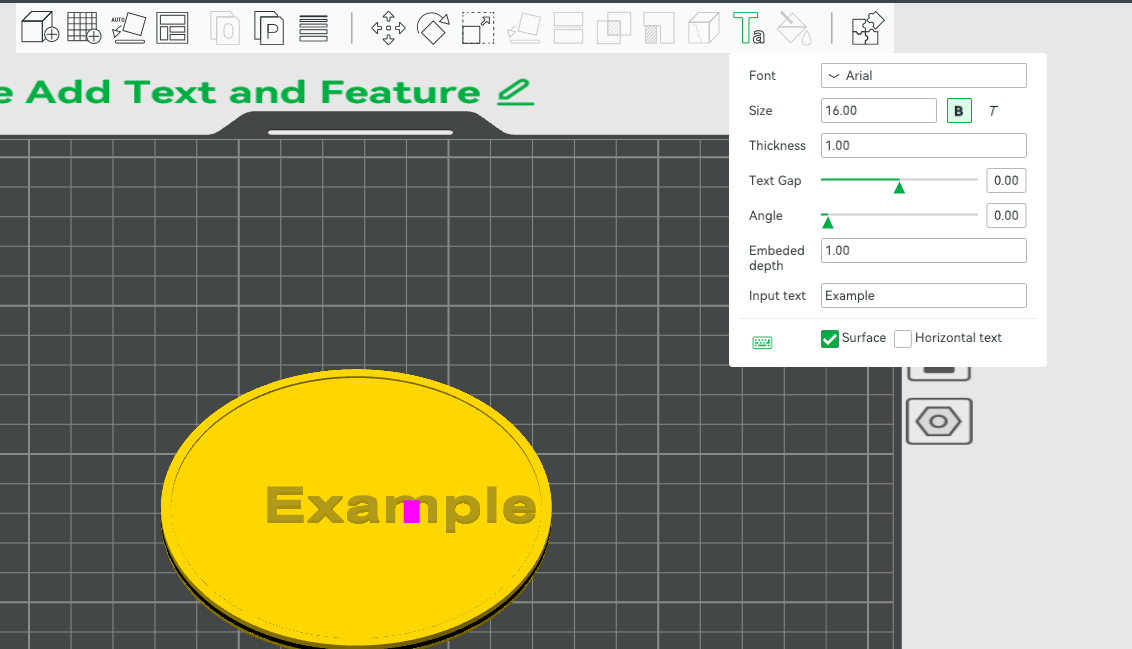1132x649 pixels.
Task: Click the green keyboard shortcuts icon
Action: click(x=762, y=342)
